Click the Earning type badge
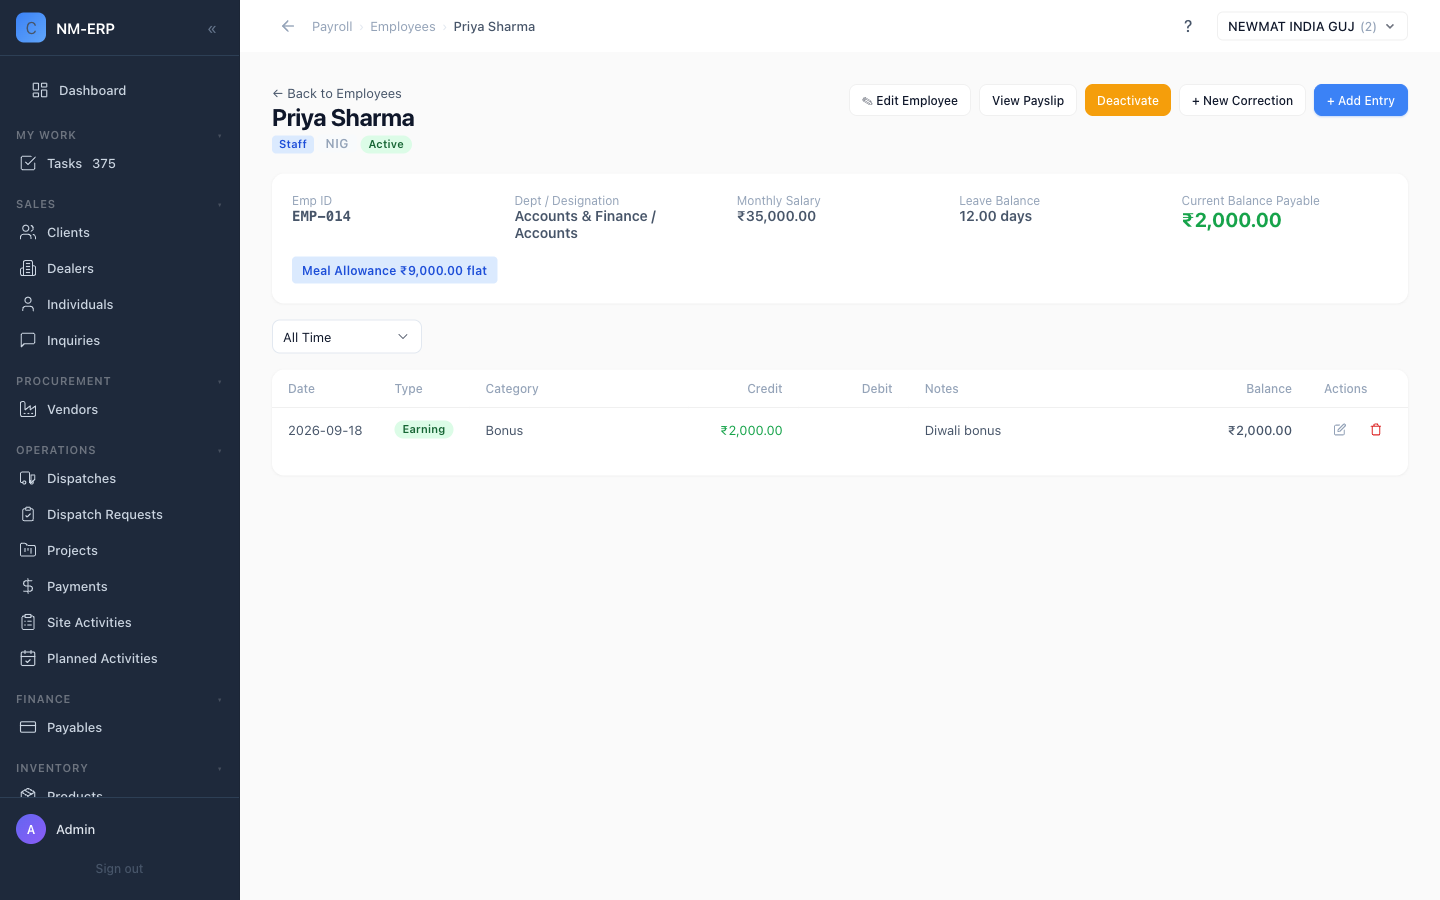This screenshot has width=1440, height=900. click(424, 429)
